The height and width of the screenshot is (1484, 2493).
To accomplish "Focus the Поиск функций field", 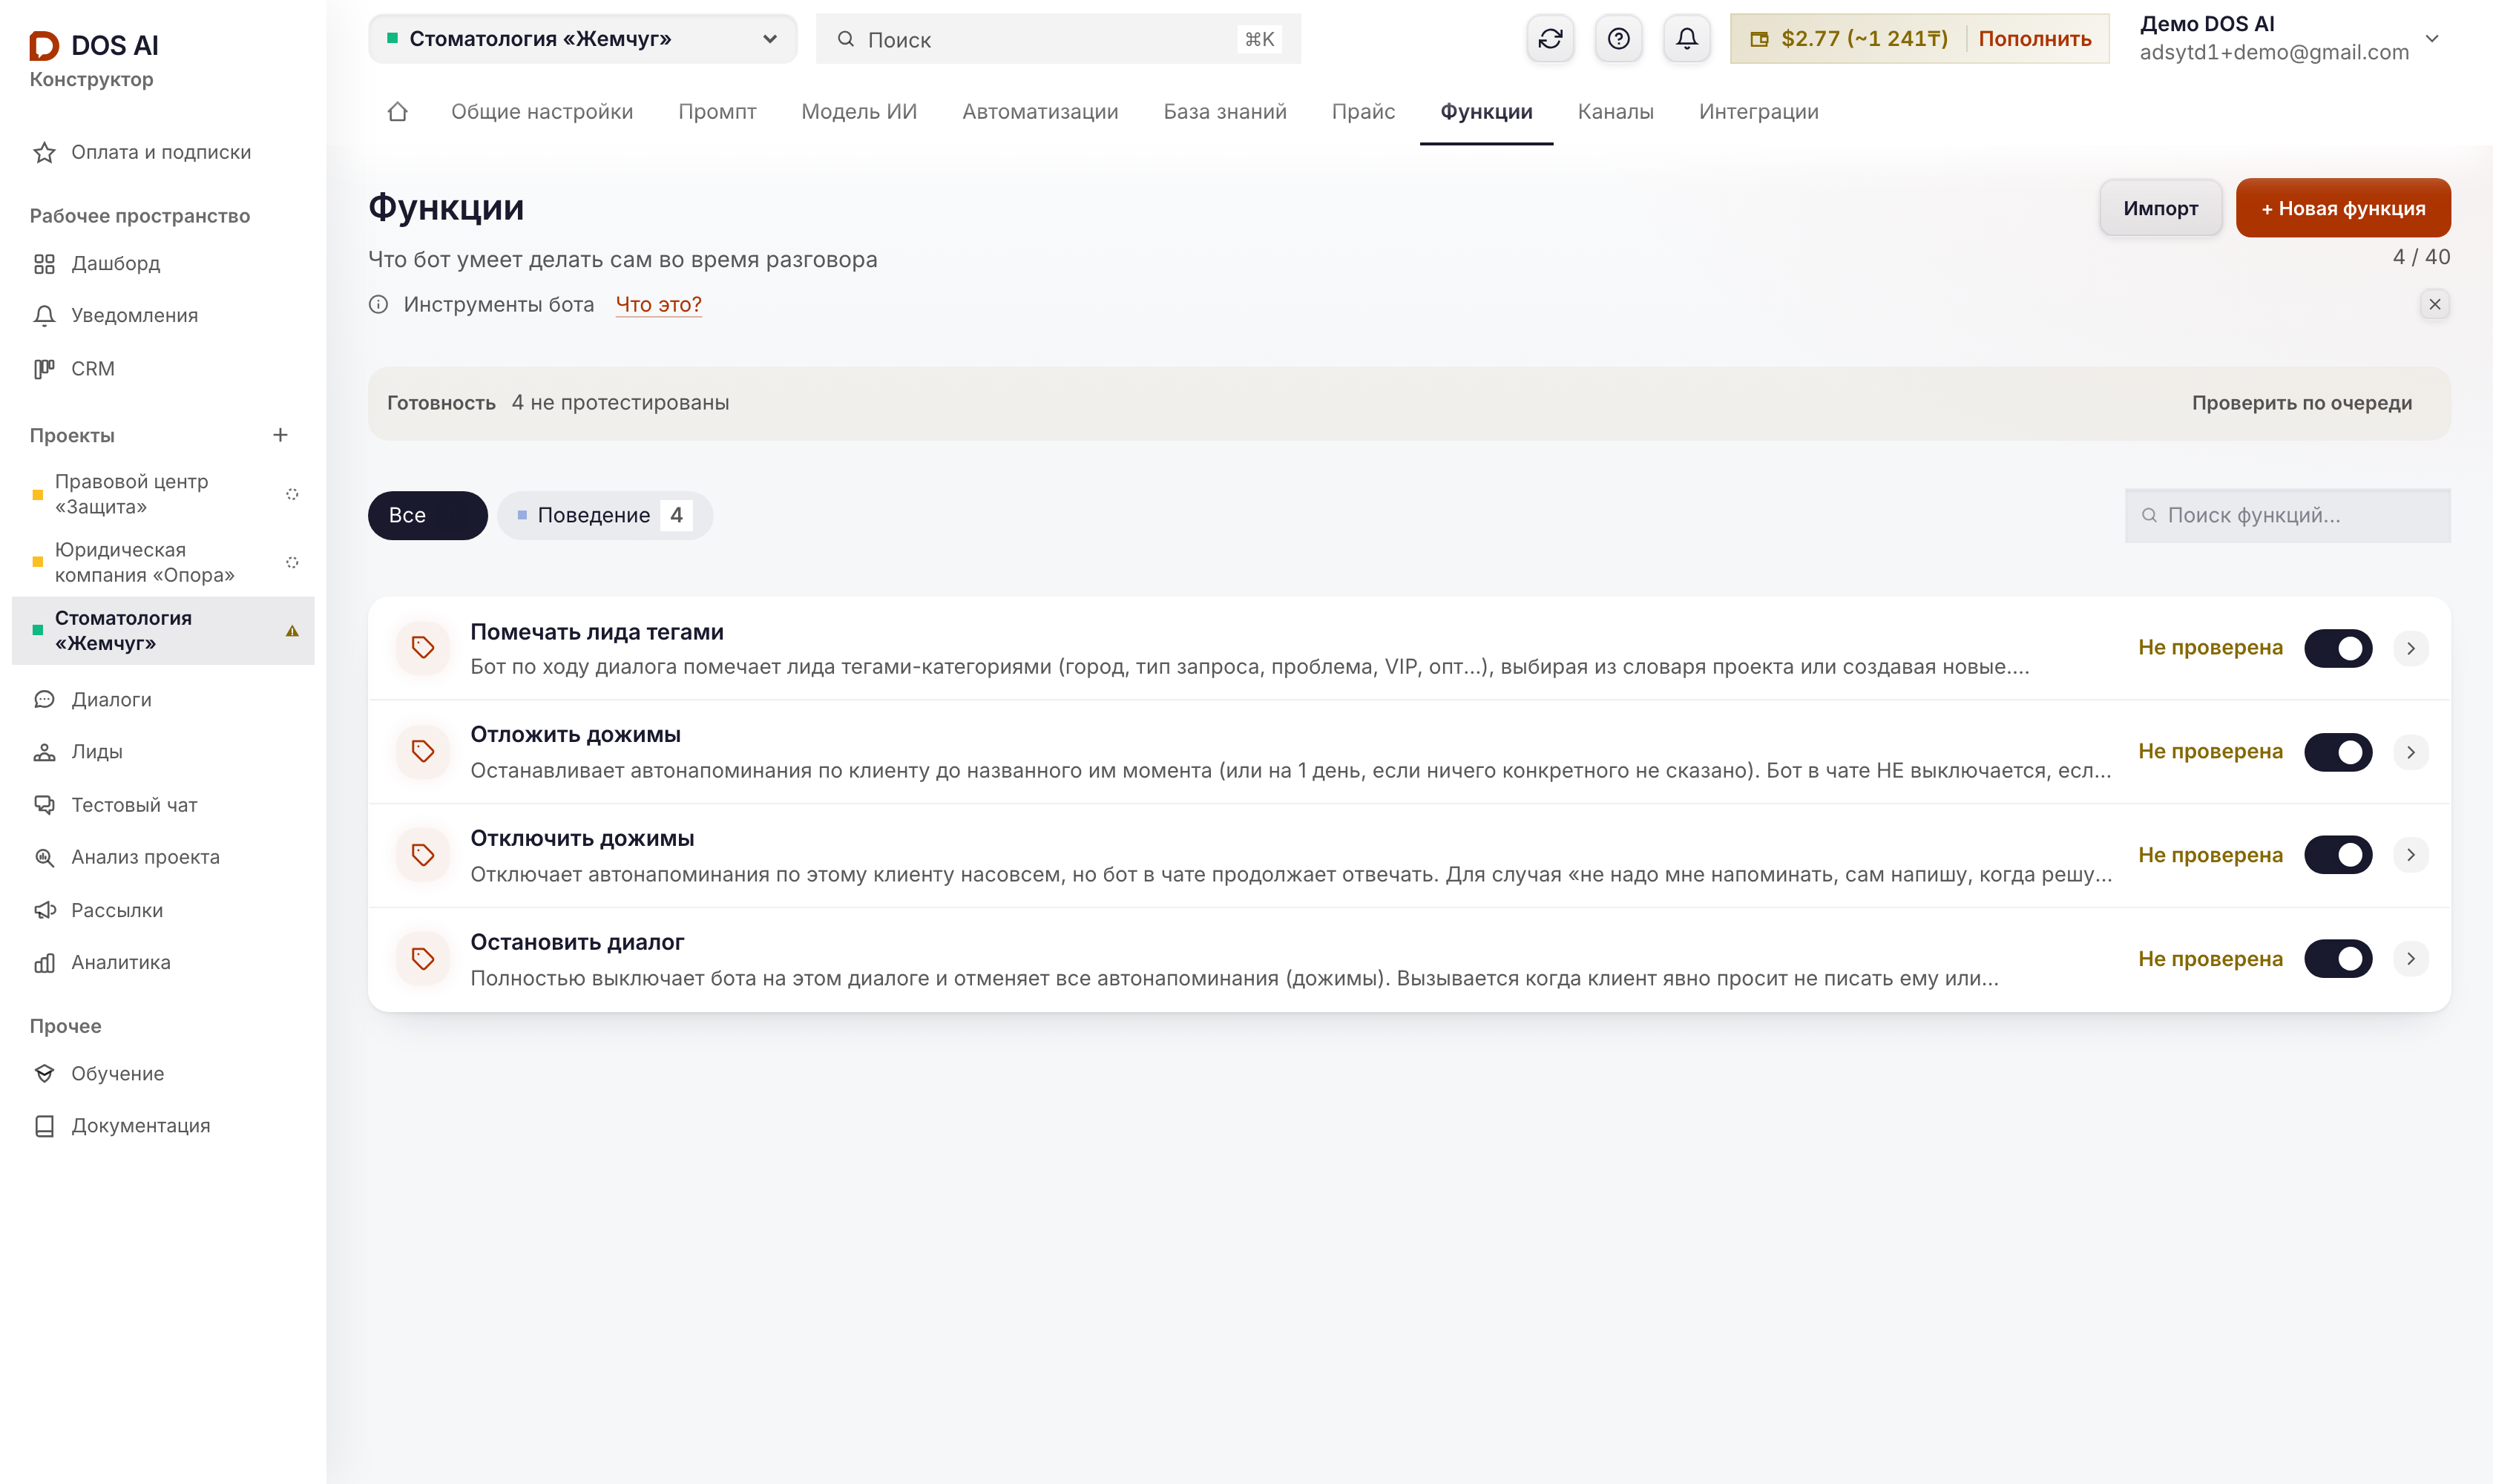I will [2287, 516].
